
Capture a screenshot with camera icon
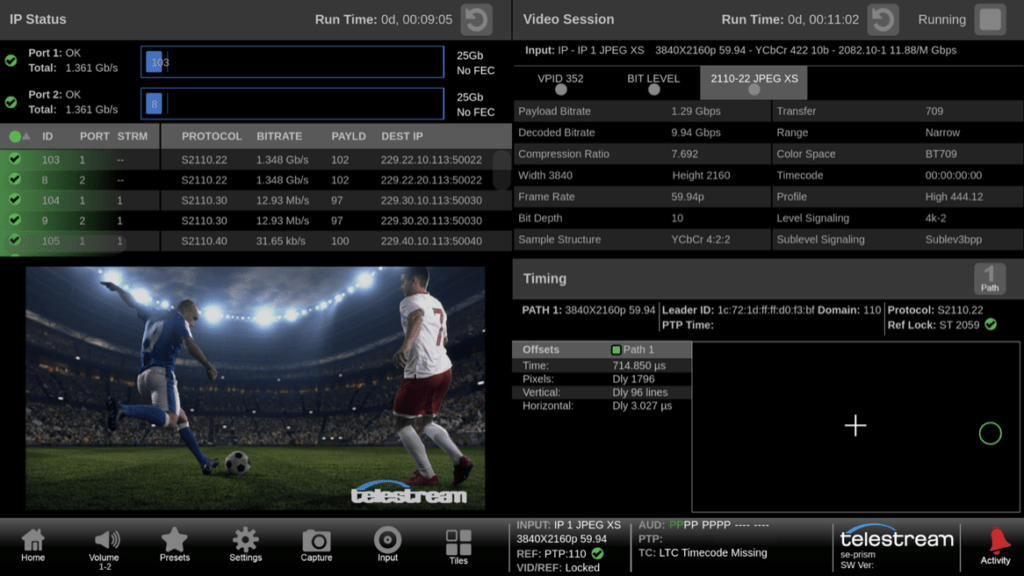click(316, 545)
